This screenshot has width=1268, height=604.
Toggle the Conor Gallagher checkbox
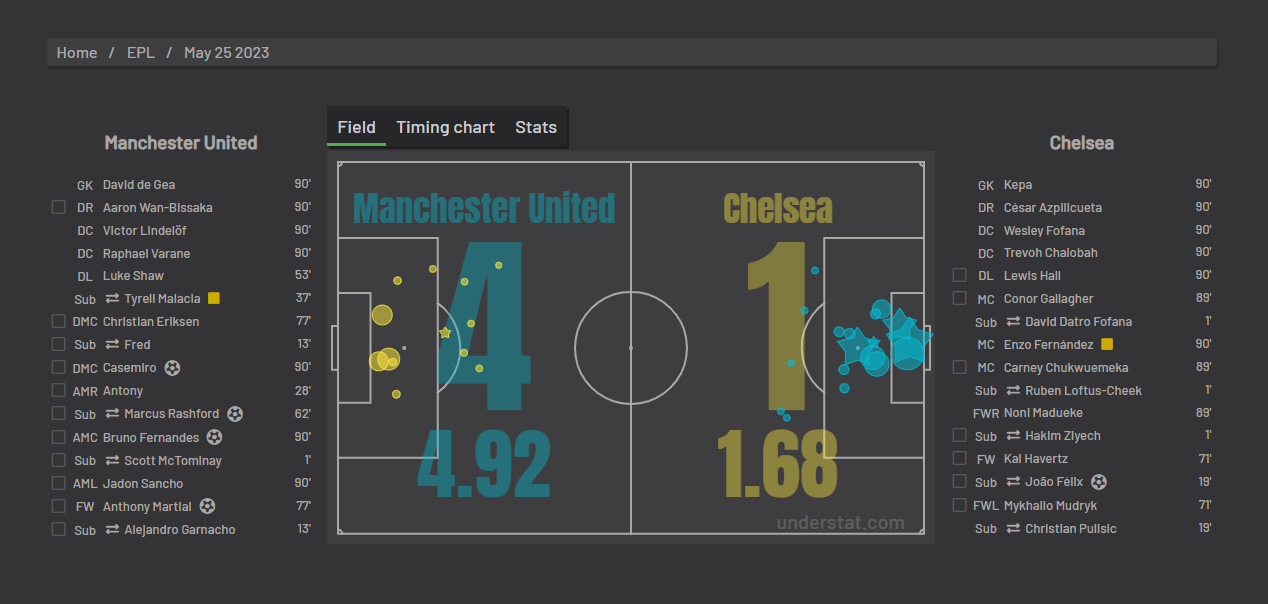point(960,298)
